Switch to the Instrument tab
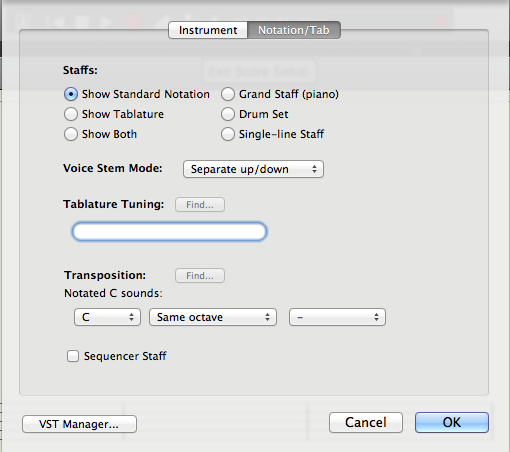The image size is (510, 452). point(208,30)
